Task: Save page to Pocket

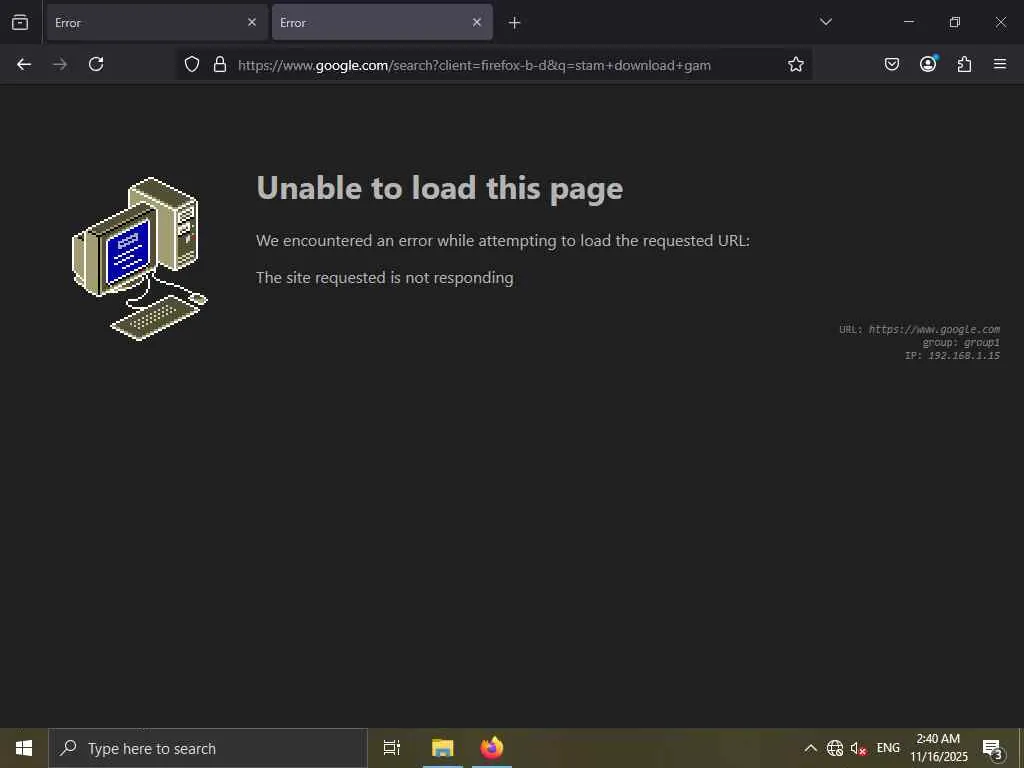Action: pos(891,64)
